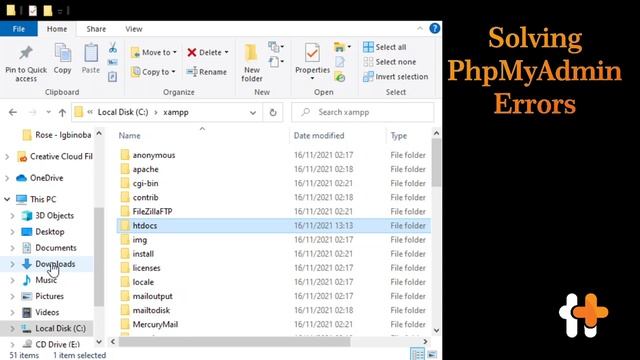Switch to the Home tab
640x360 pixels.
57,29
